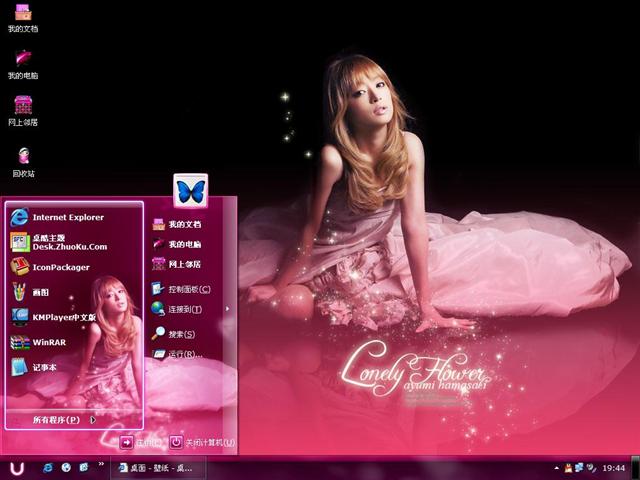Expand the 连接到(T) submenu arrow
Image resolution: width=640 pixels, height=480 pixels.
click(x=227, y=309)
